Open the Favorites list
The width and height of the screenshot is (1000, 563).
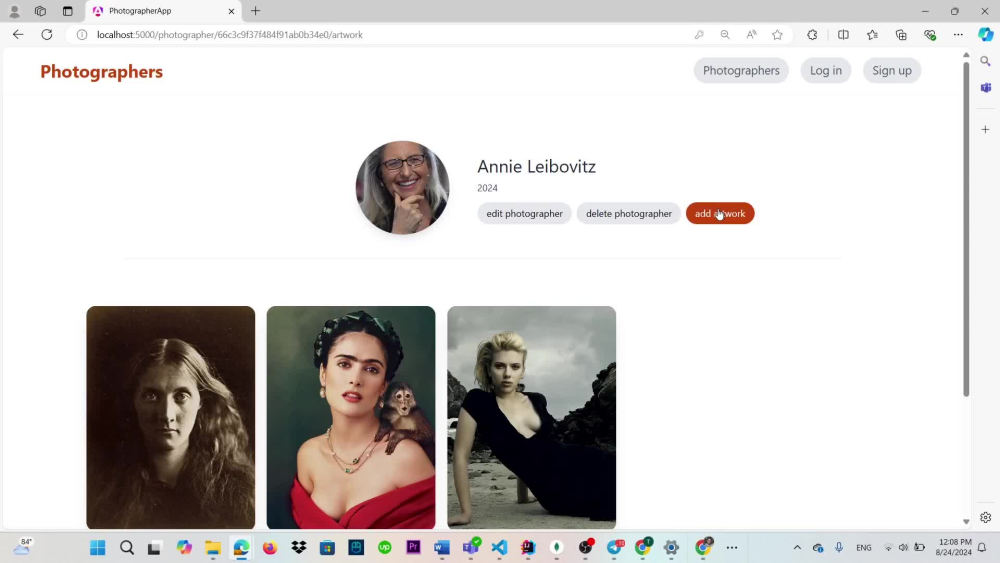tap(872, 34)
